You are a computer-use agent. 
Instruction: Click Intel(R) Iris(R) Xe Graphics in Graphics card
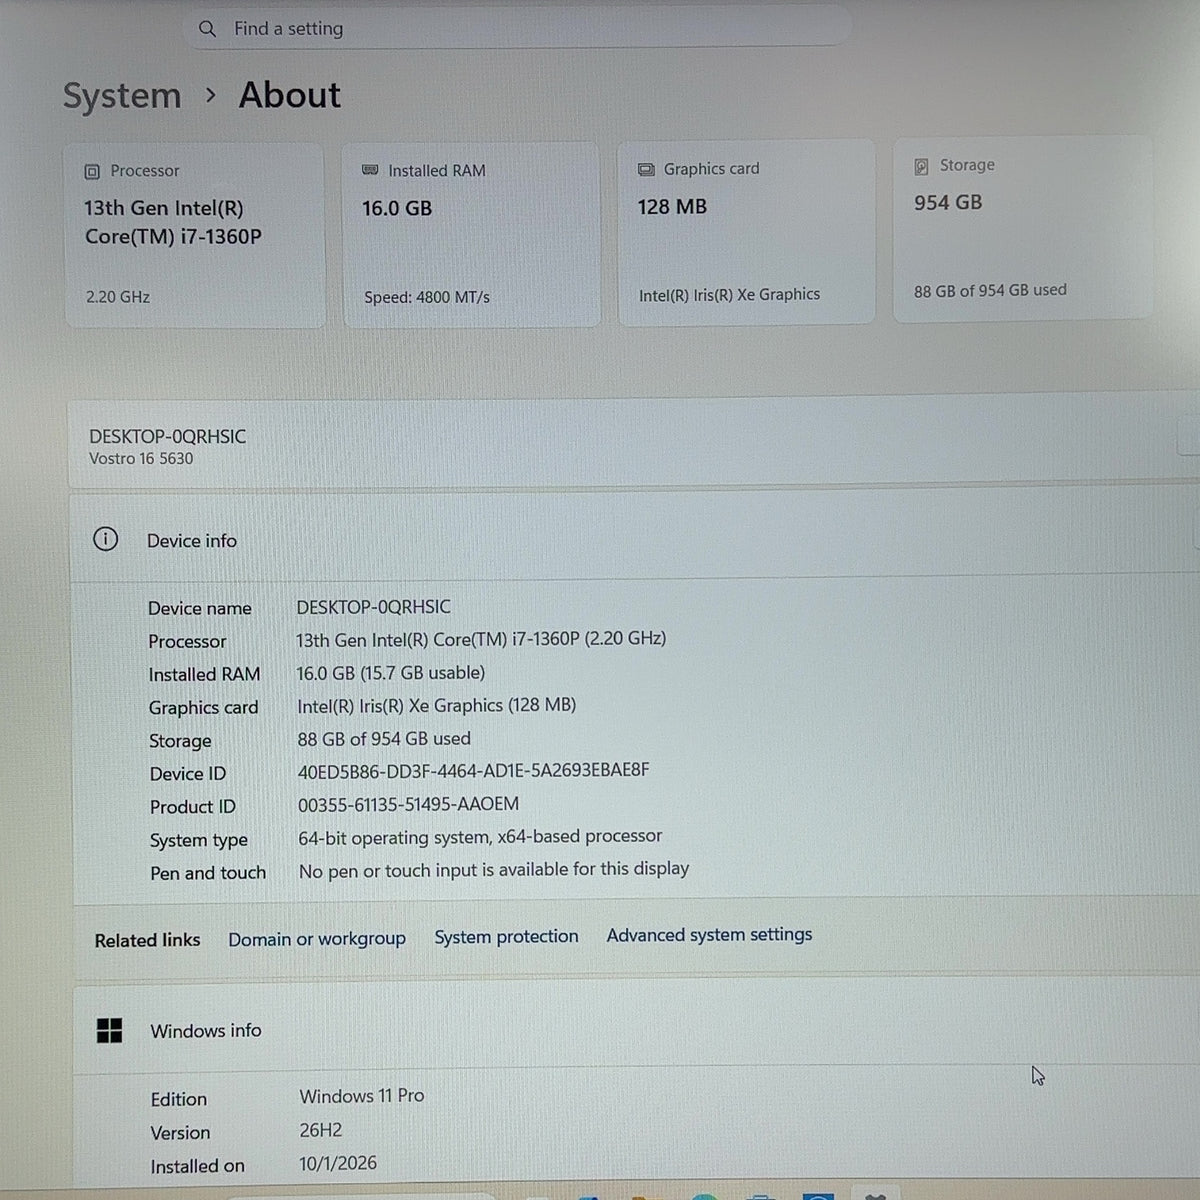coord(729,295)
